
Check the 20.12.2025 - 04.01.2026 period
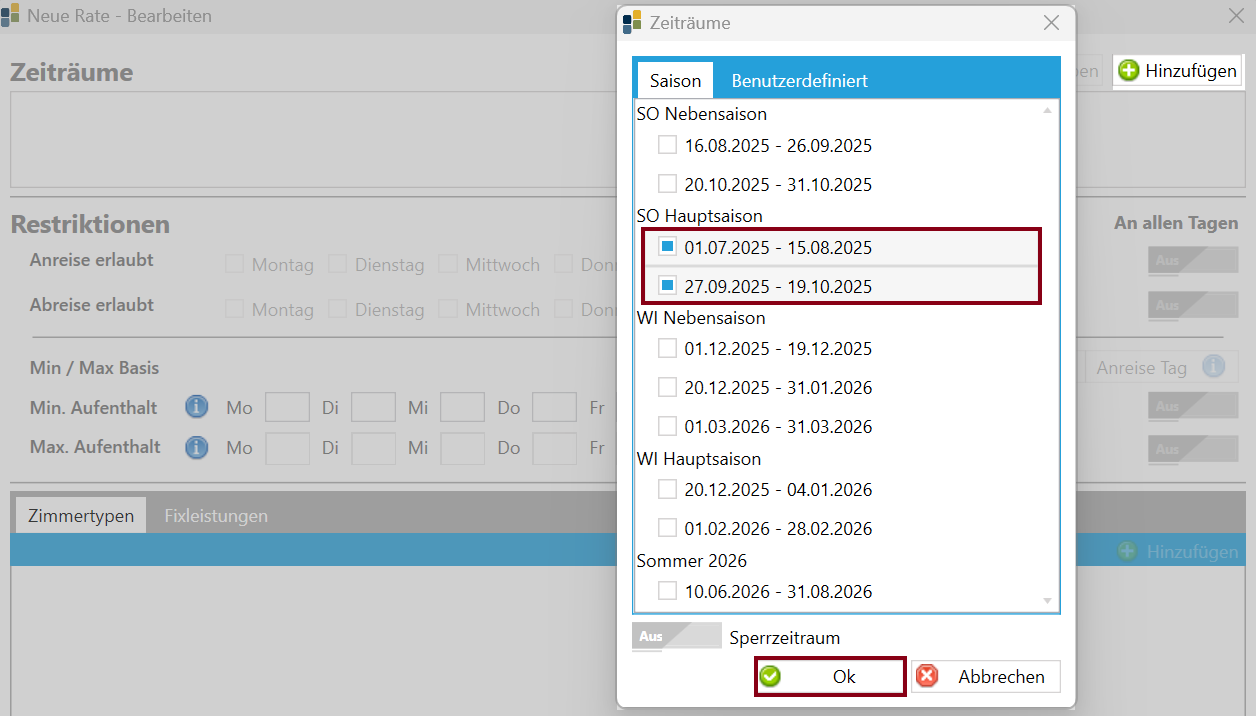[667, 489]
